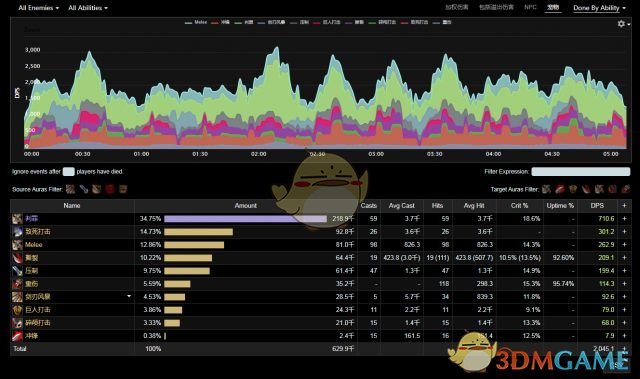Open the Done By Ability dropdown
Image resolution: width=640 pixels, height=379 pixels.
[599, 8]
